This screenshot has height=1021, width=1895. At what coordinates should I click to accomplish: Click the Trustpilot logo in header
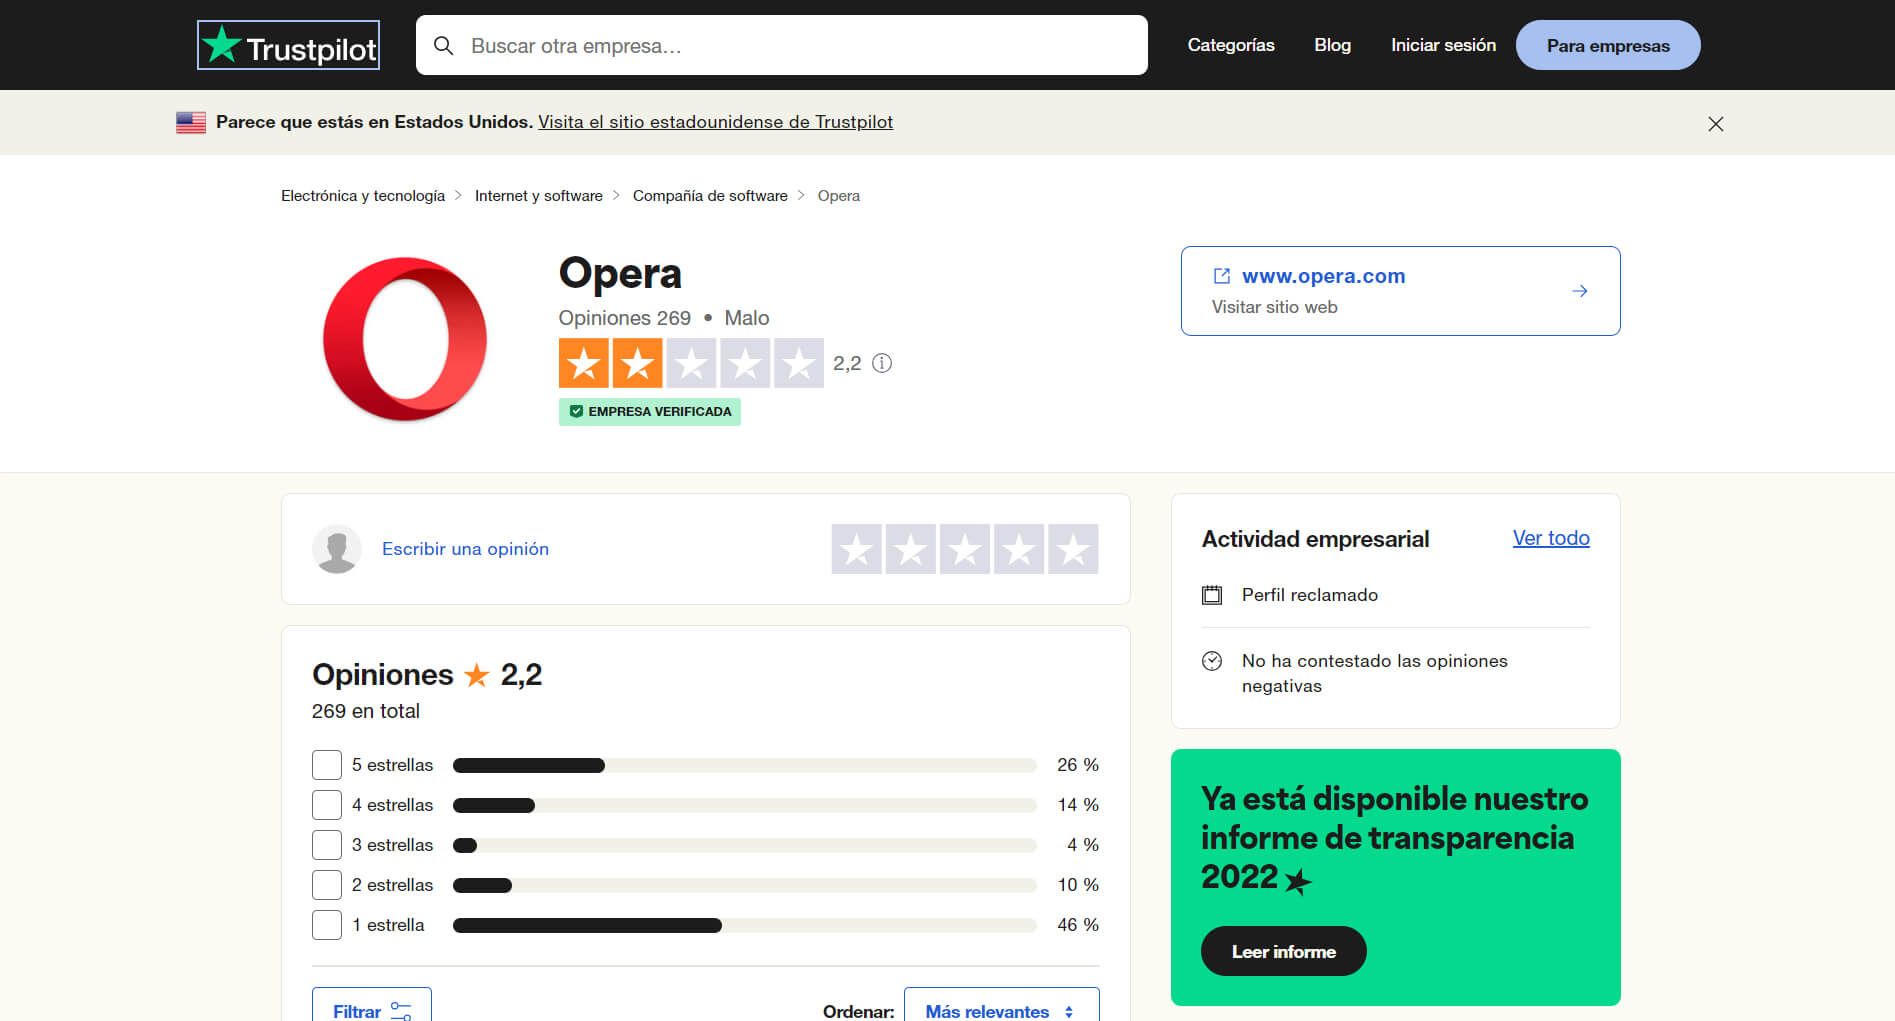pos(288,45)
